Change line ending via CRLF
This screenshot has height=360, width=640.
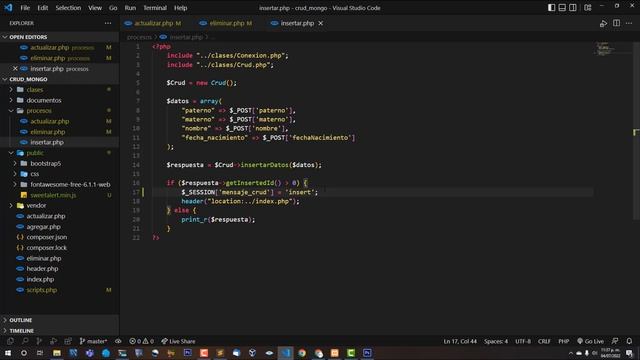point(544,341)
